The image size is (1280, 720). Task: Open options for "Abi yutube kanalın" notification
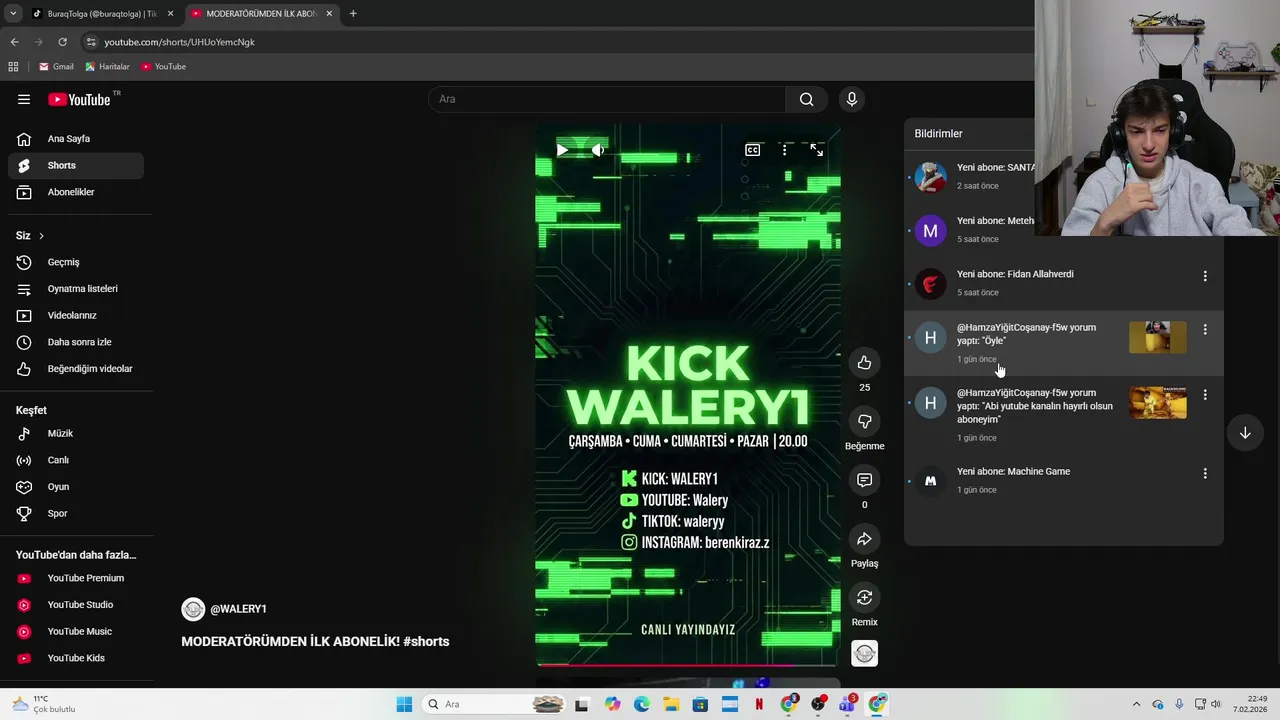coord(1205,395)
